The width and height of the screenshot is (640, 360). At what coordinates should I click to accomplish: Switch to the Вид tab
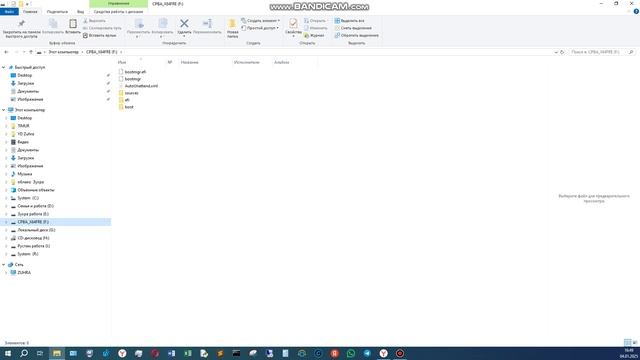click(80, 12)
